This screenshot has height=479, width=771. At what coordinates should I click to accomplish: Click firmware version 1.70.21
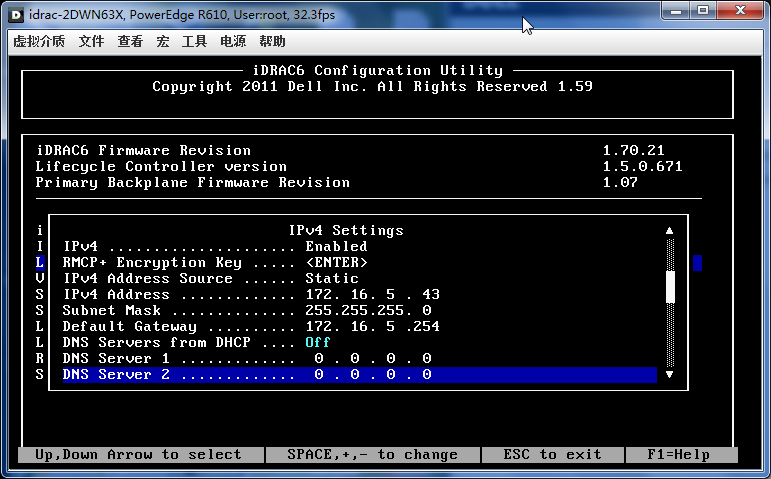(633, 150)
